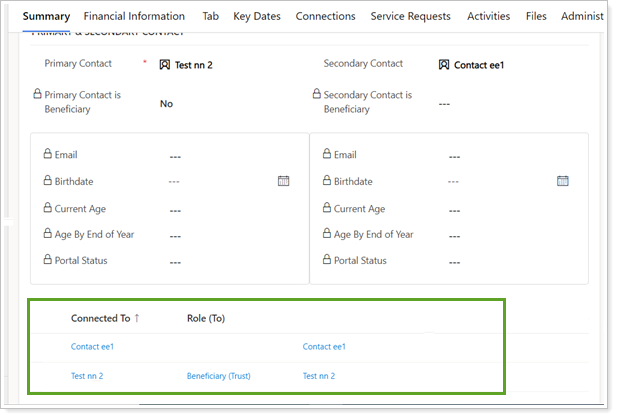Click lock icon next to primary Email
The image size is (617, 418).
[x=47, y=155]
